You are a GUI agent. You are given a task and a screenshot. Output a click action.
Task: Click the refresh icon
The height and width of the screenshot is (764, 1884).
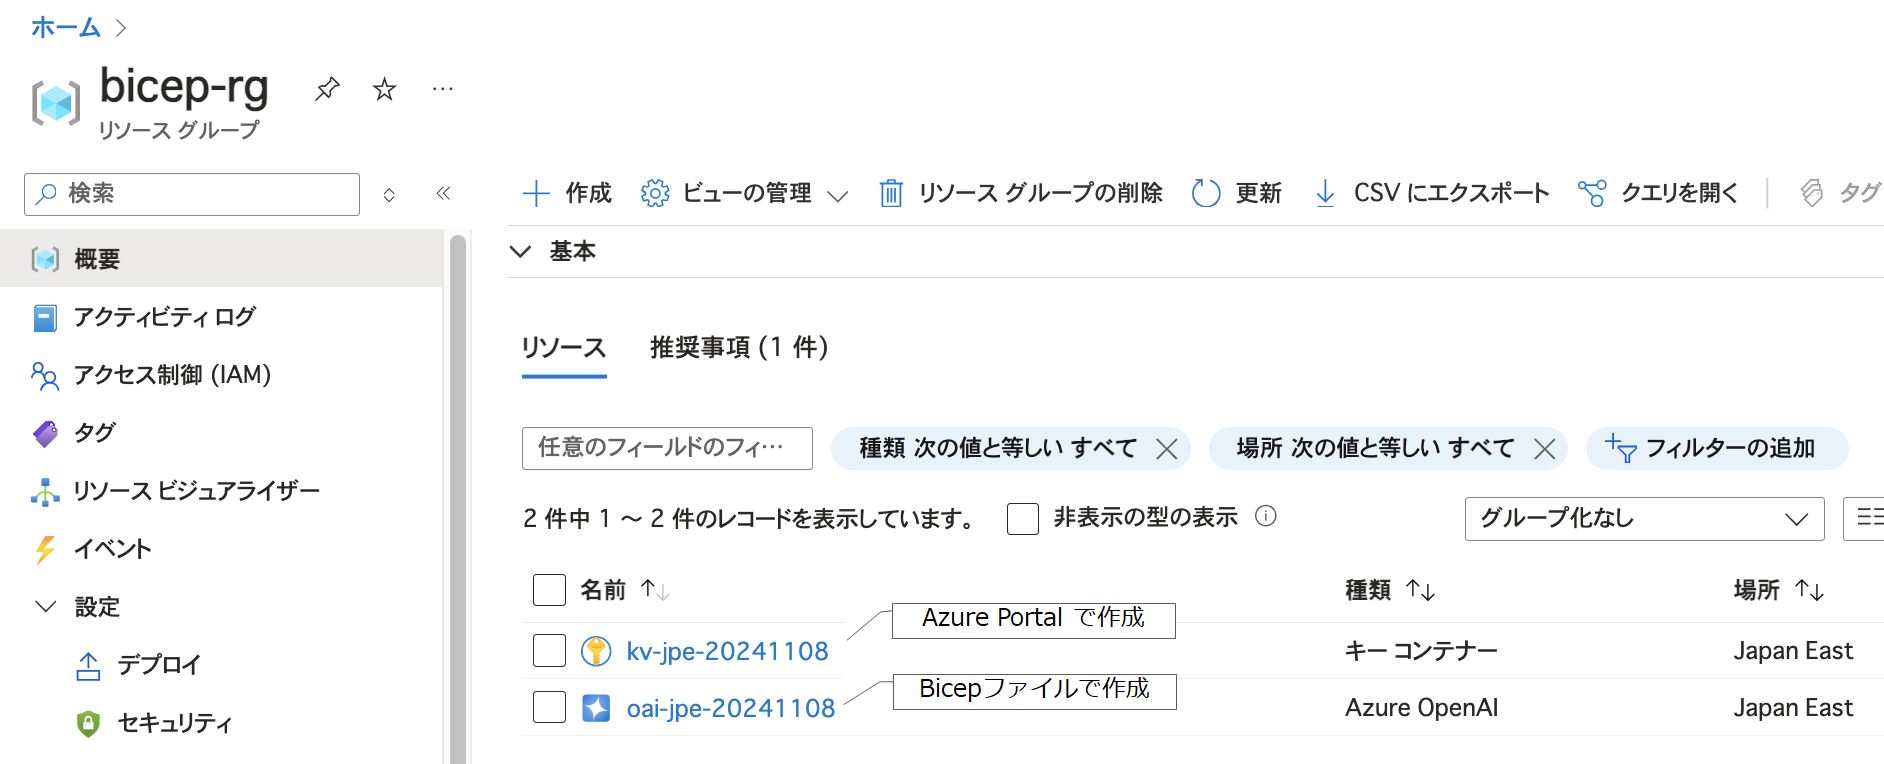pos(1206,193)
